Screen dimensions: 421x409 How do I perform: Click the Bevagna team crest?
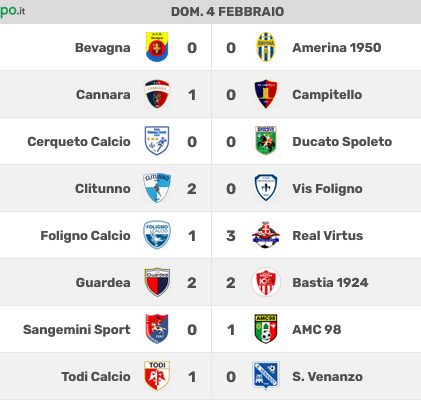157,47
